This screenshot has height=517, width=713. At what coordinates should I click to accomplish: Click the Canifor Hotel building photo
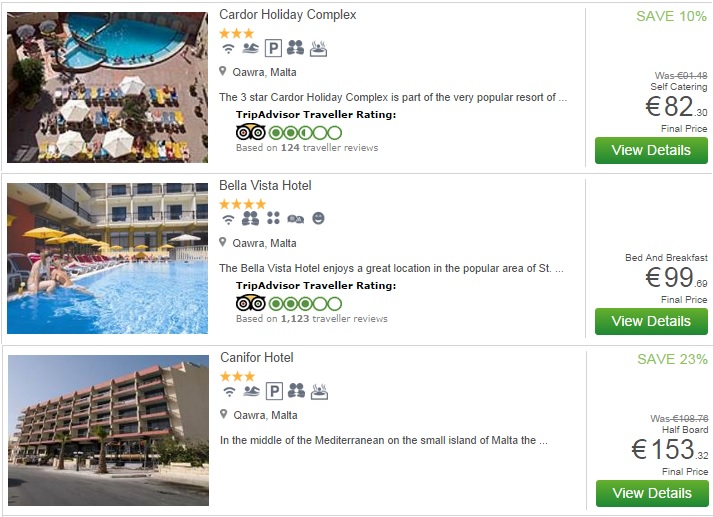(x=108, y=429)
